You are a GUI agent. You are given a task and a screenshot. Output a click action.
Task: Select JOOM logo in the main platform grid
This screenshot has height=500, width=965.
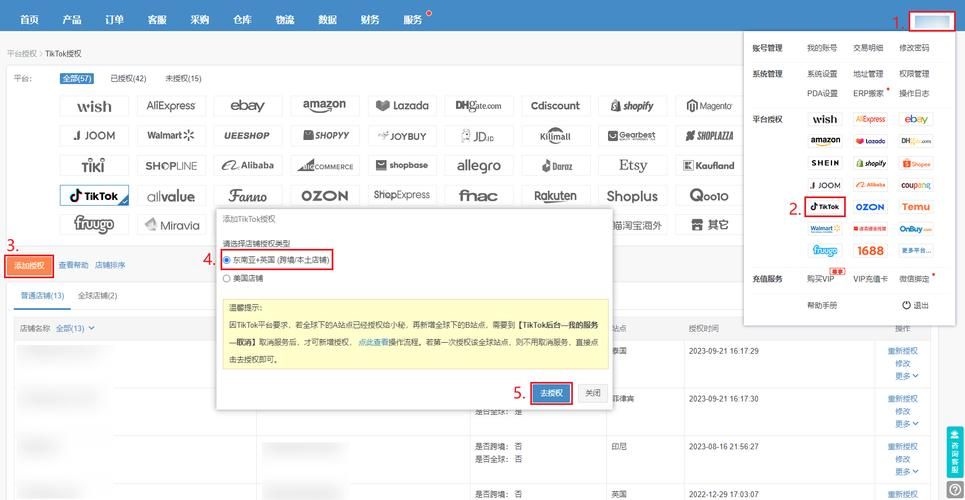coord(94,135)
